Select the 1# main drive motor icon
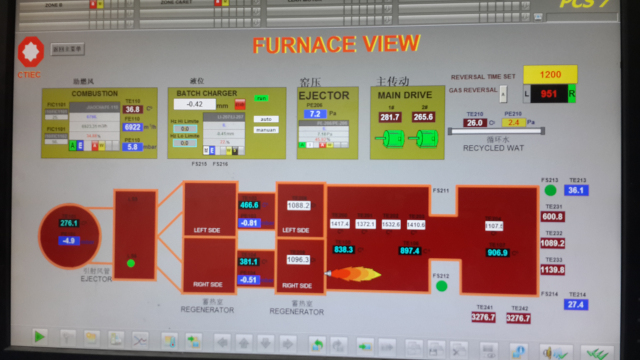Viewport: 640px width, 360px height. [x=390, y=139]
